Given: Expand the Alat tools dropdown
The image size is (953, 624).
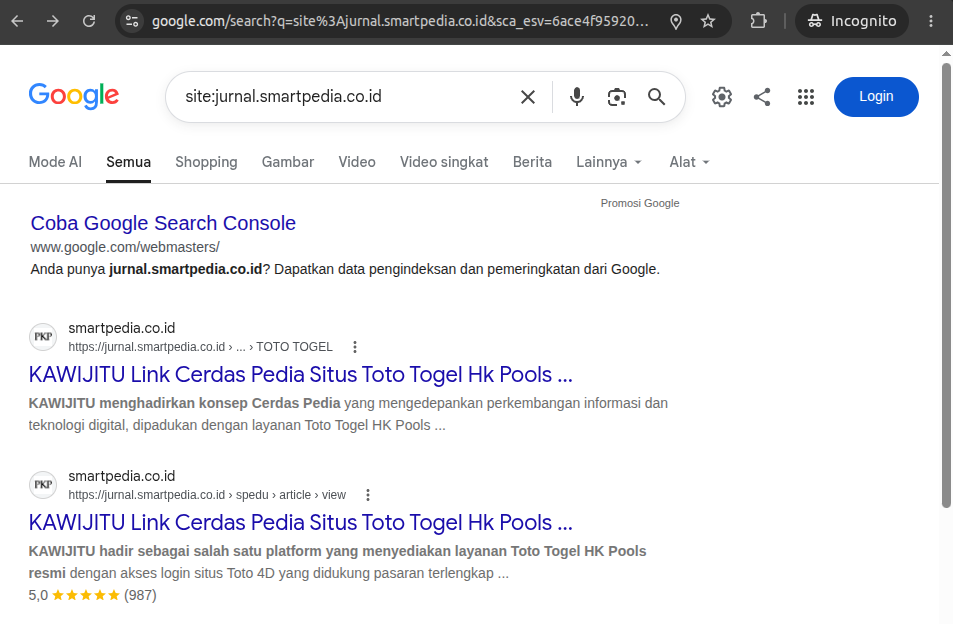Looking at the screenshot, I should (x=689, y=162).
